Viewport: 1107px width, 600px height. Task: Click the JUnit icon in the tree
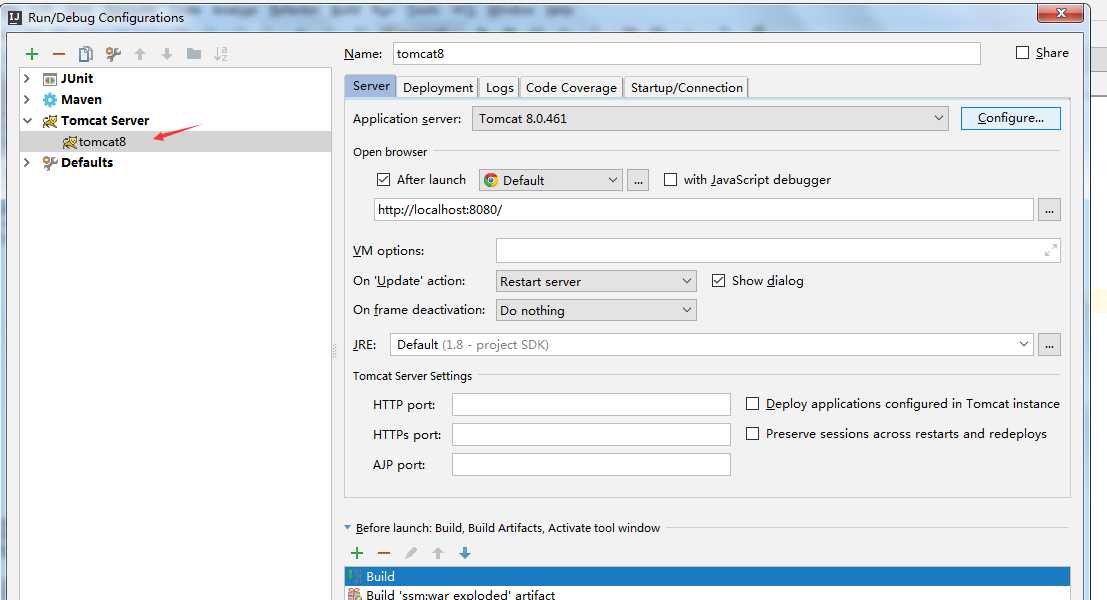click(49, 79)
